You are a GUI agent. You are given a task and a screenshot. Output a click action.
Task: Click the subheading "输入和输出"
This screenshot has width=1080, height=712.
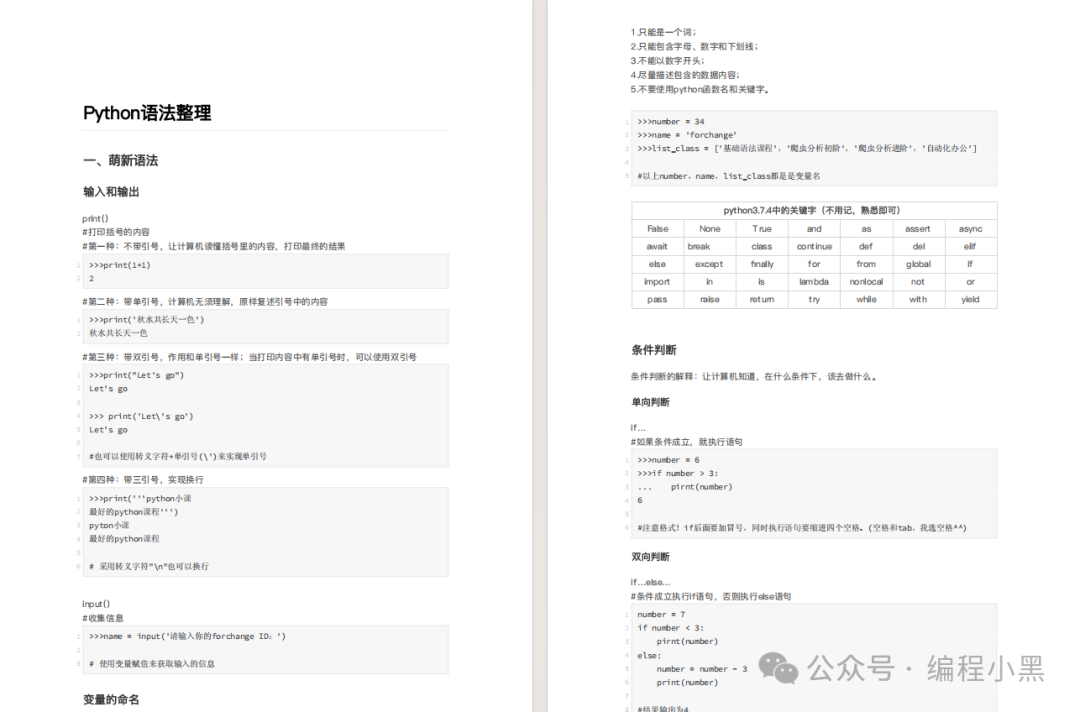[x=111, y=192]
